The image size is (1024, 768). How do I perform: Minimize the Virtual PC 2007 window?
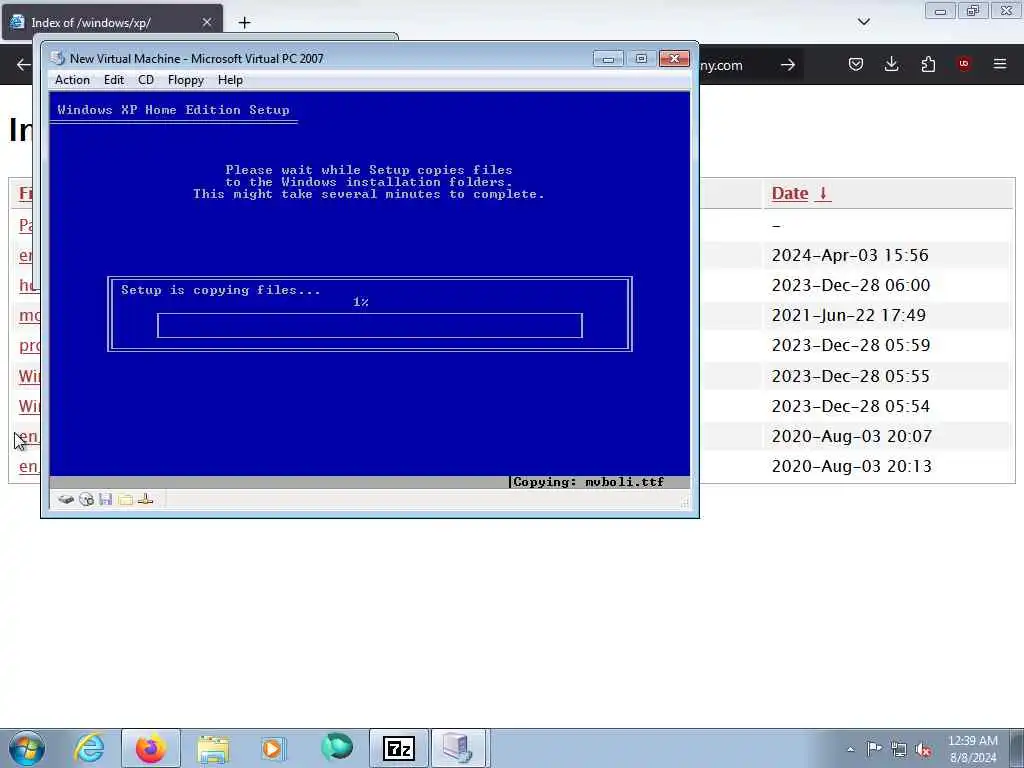608,59
